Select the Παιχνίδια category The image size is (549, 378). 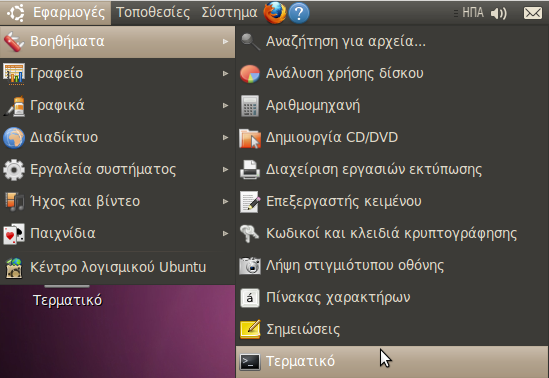[x=118, y=234]
